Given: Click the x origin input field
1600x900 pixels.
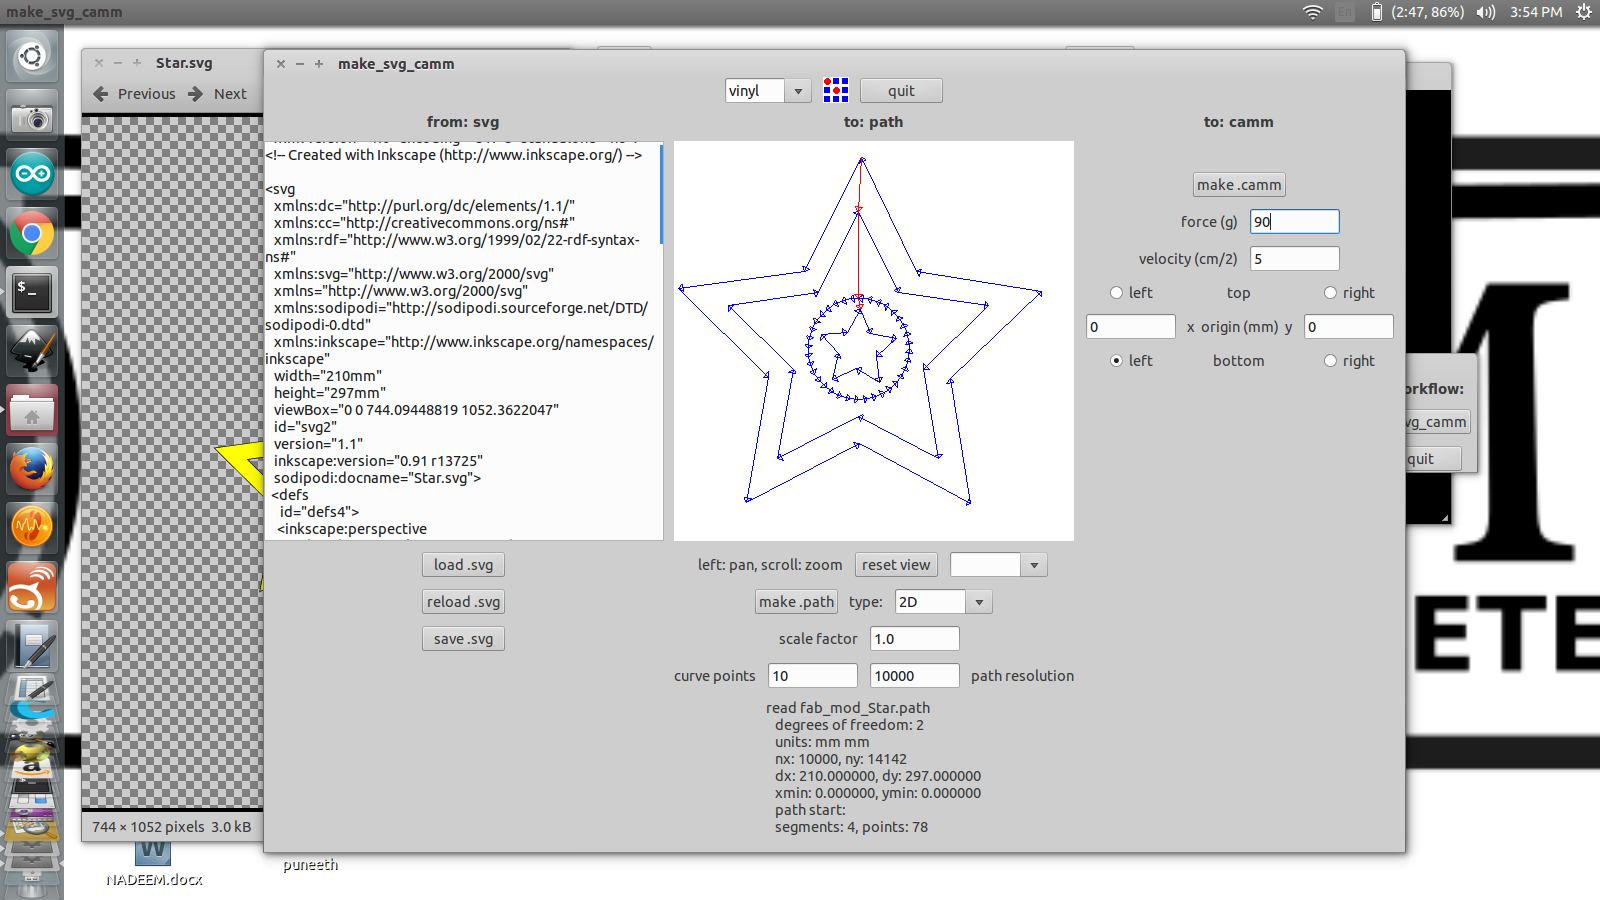Looking at the screenshot, I should click(1131, 327).
